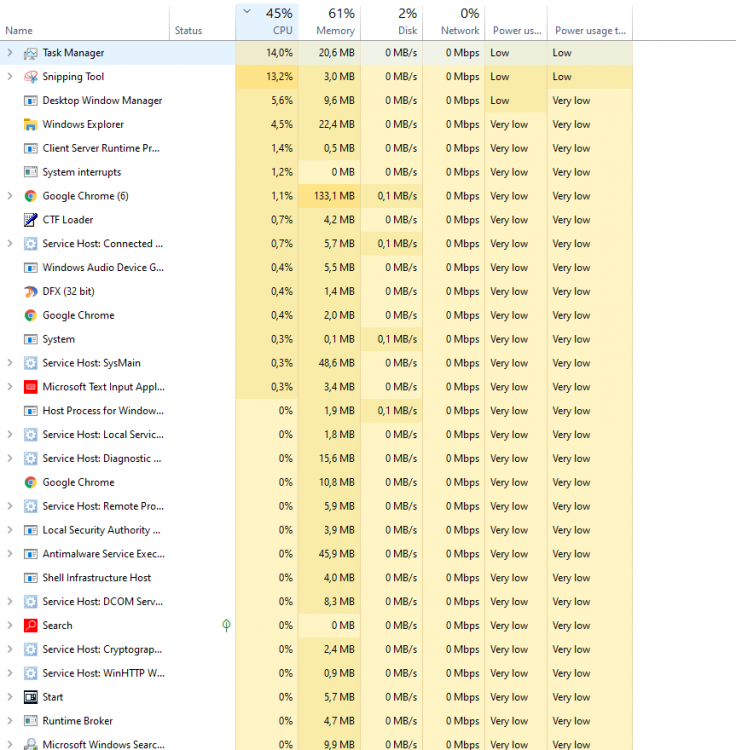Click the Service Host: Connected gear icon
Image resolution: width=736 pixels, height=750 pixels.
coord(31,244)
